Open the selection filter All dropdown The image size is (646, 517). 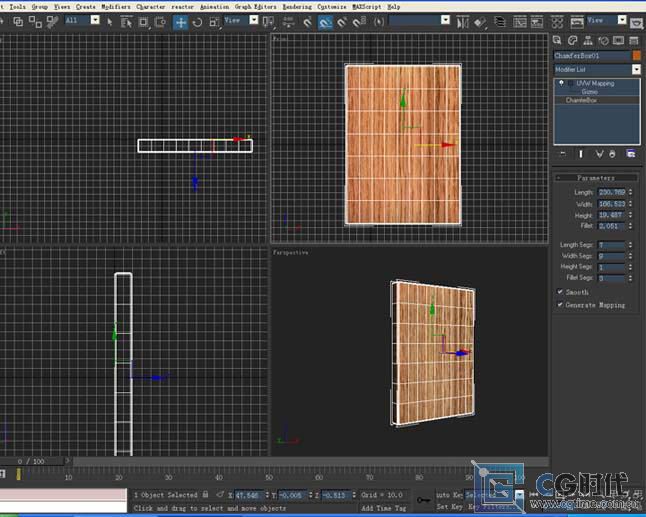(95, 20)
